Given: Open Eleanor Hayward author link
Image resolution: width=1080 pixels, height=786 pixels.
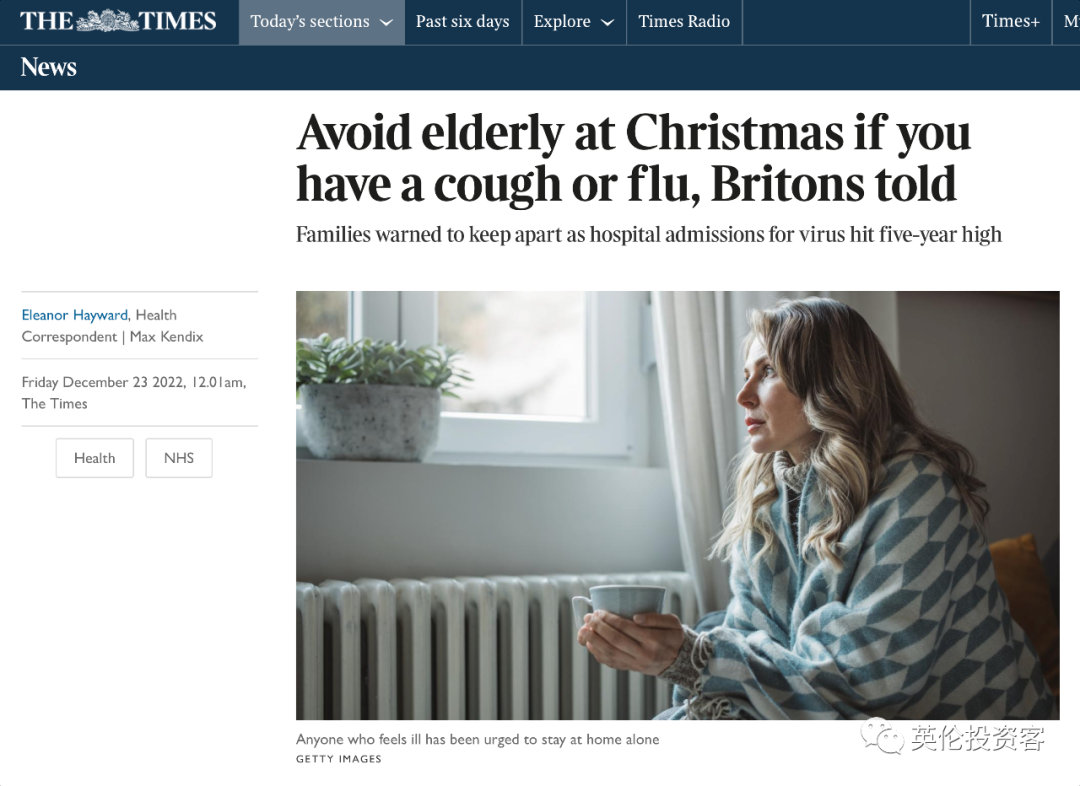Looking at the screenshot, I should 74,315.
